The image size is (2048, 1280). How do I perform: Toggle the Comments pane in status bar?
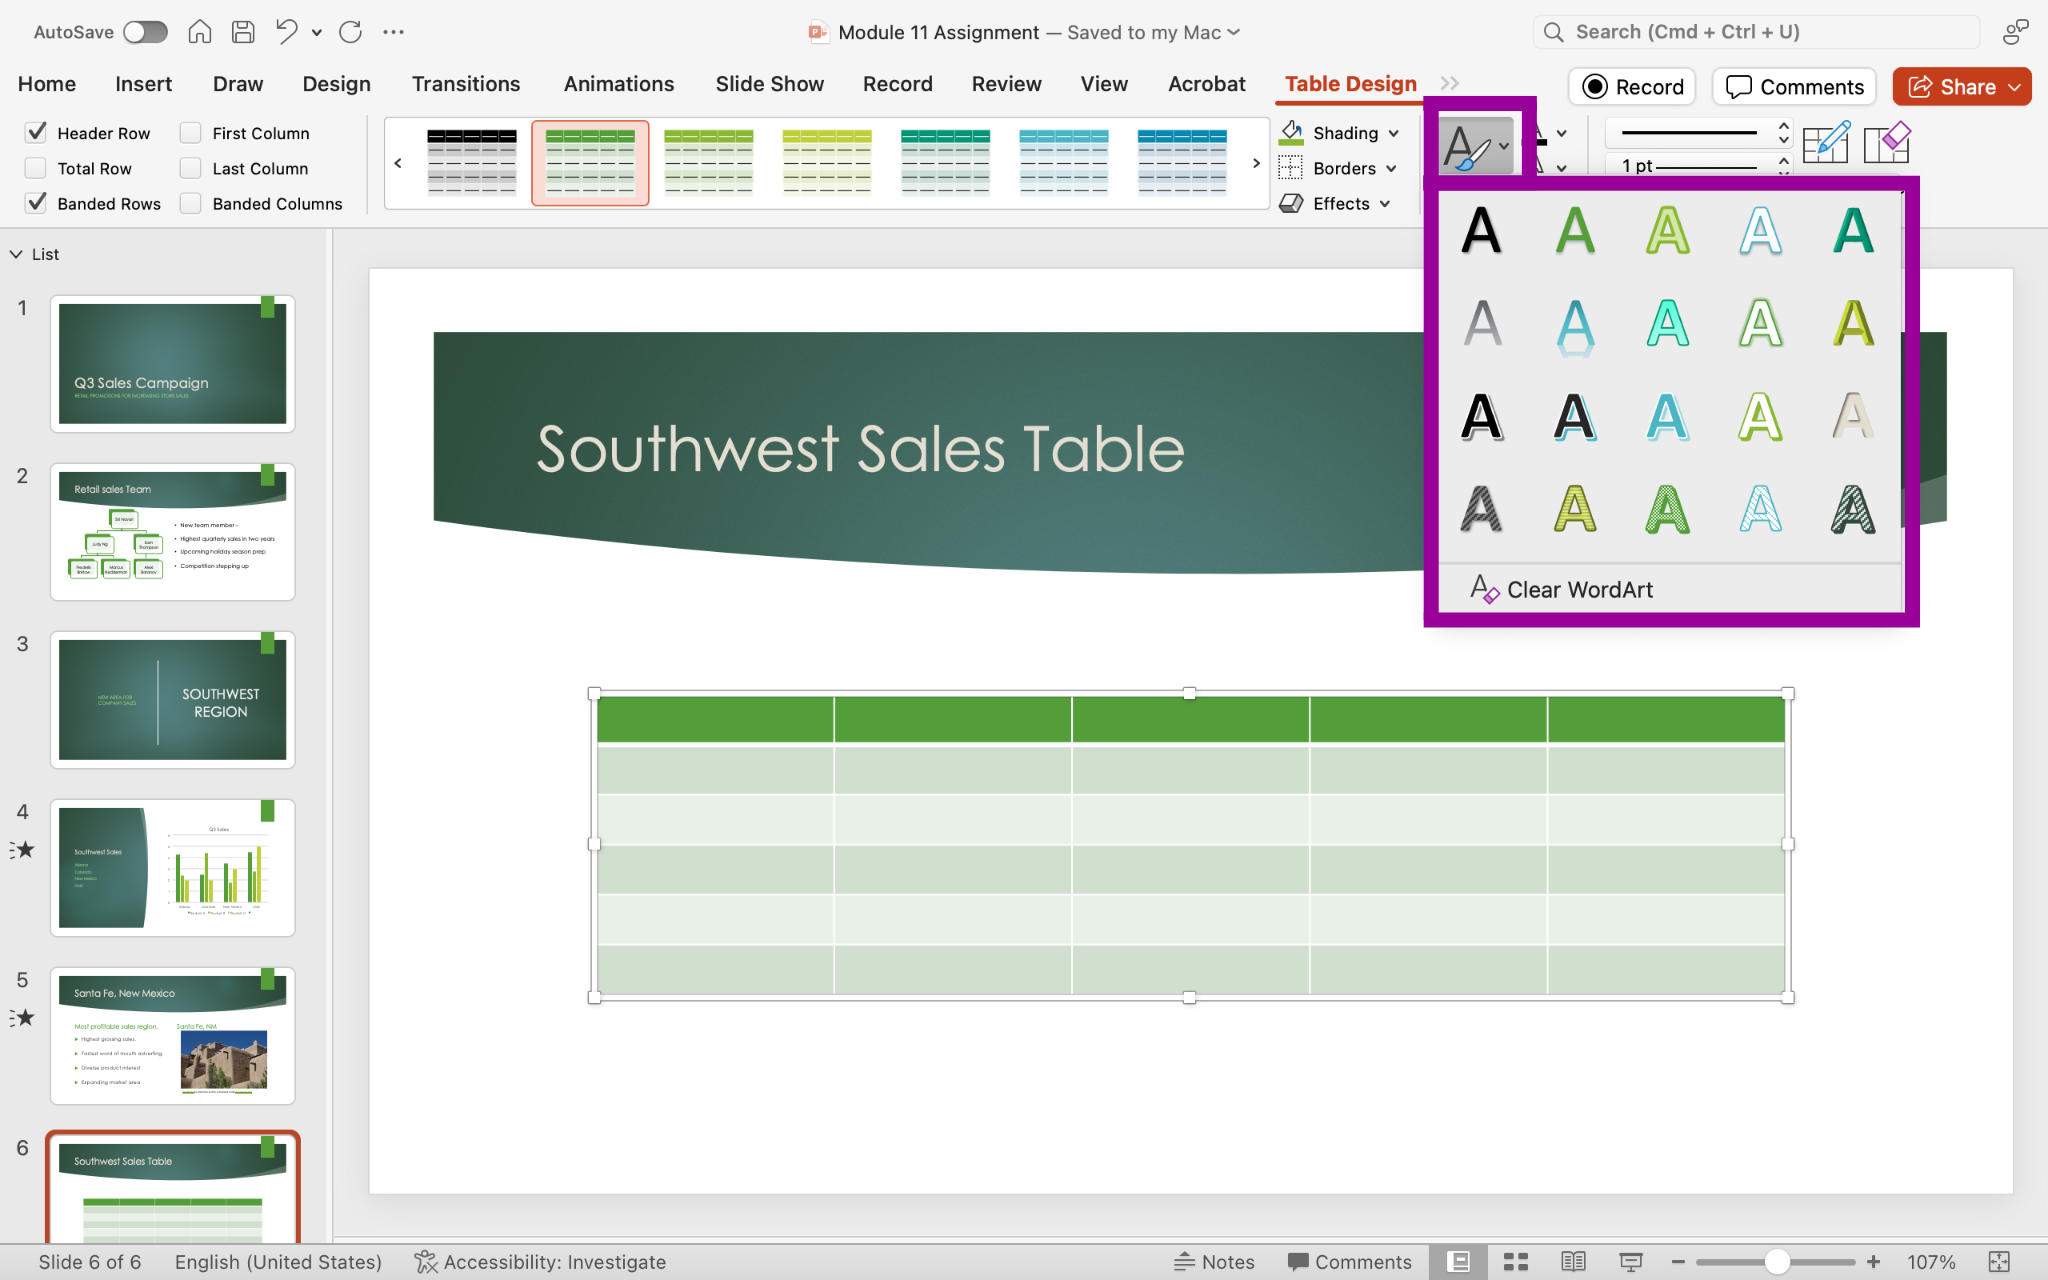[x=1350, y=1262]
